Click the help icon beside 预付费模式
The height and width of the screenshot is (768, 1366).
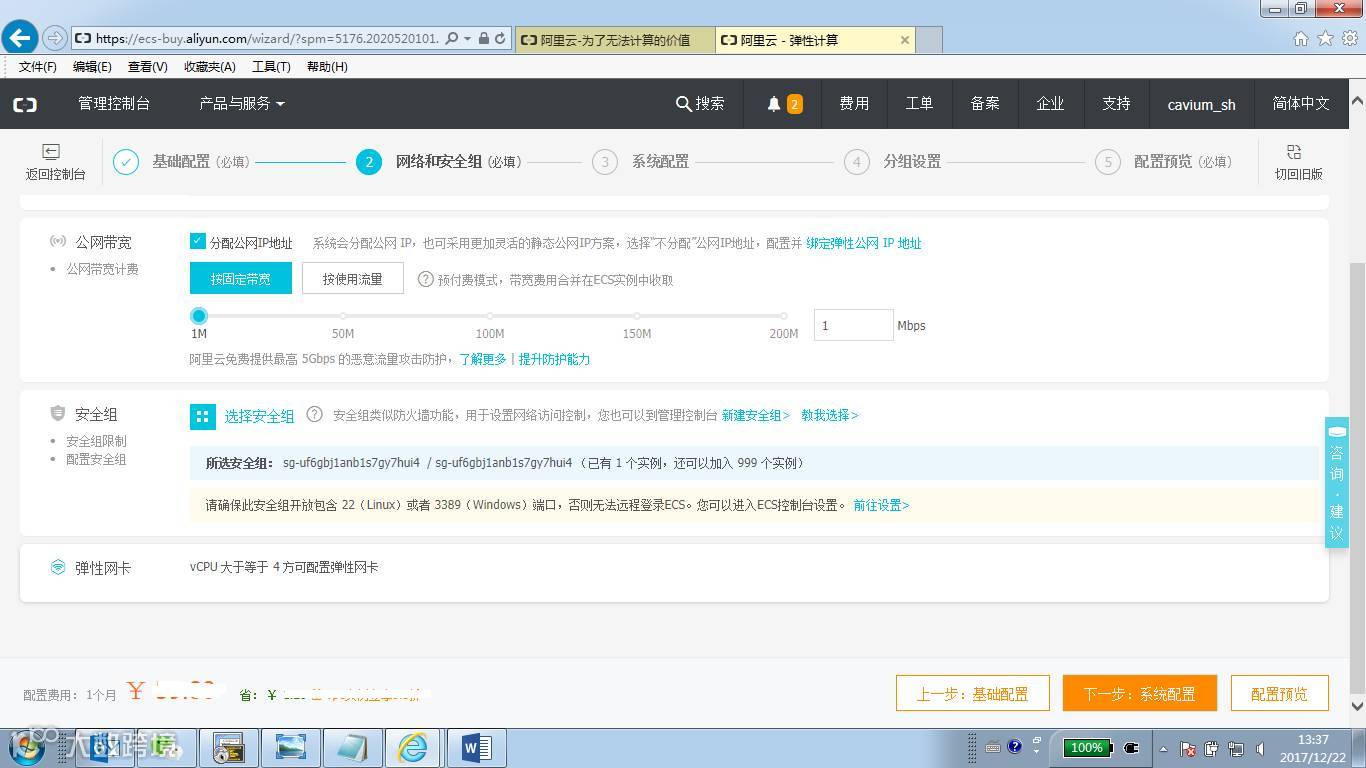click(425, 280)
